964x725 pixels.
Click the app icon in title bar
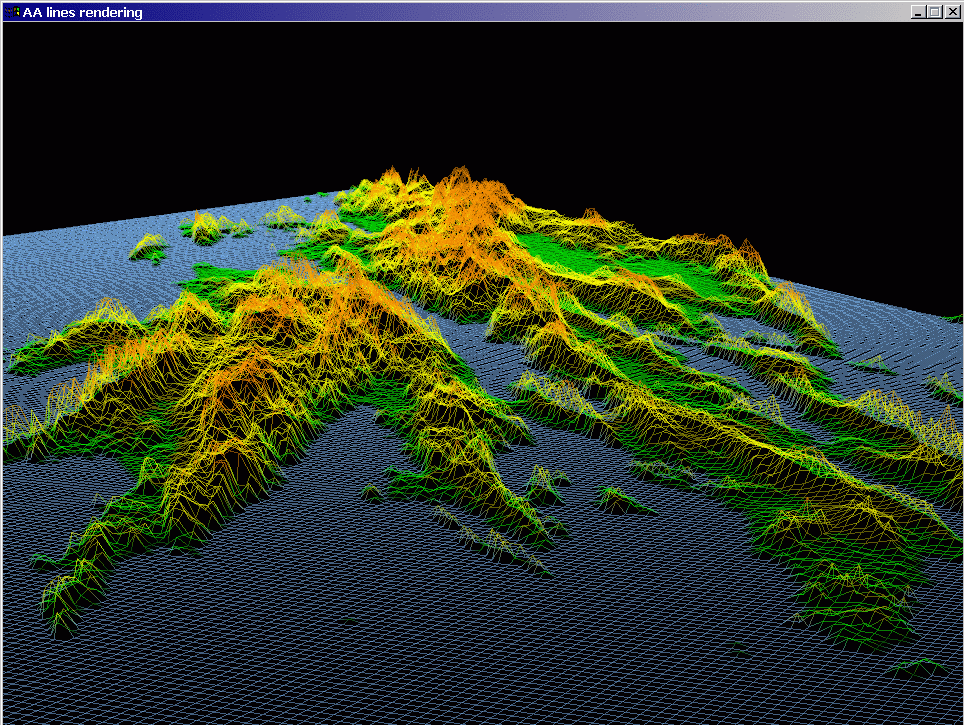pos(12,12)
